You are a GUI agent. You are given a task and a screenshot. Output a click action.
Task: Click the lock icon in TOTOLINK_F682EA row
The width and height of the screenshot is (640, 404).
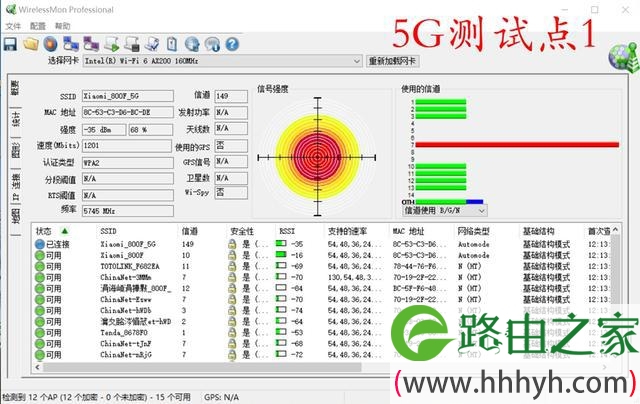232,266
